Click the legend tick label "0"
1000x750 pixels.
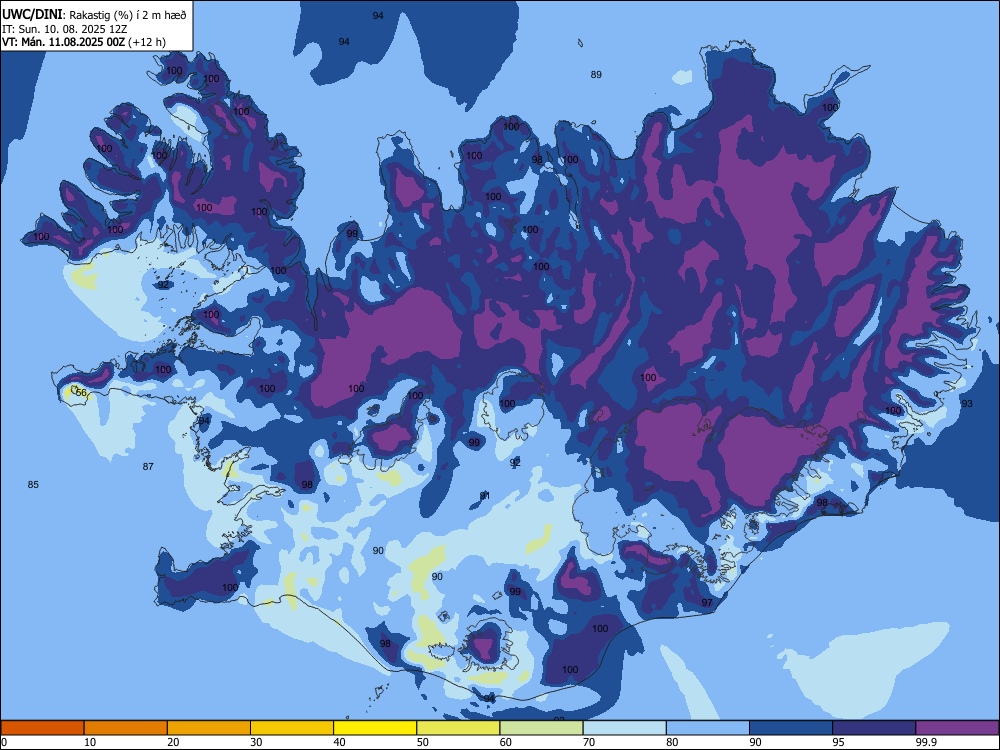4,742
